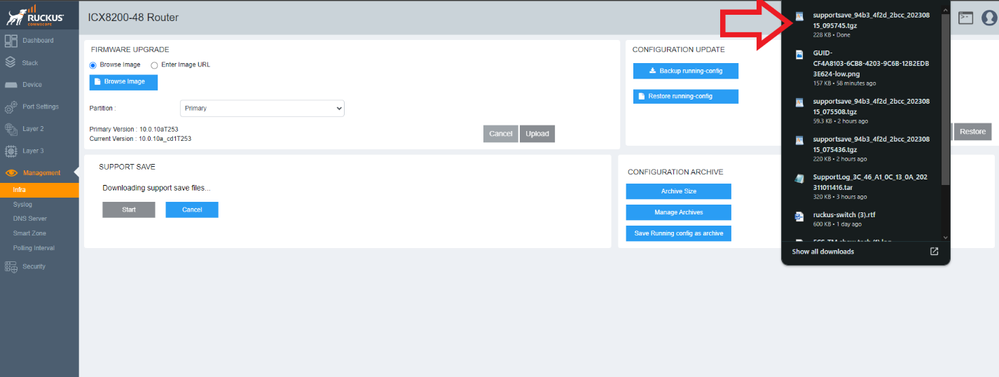Open downloads in new tab icon
The image size is (999, 377).
tap(934, 252)
